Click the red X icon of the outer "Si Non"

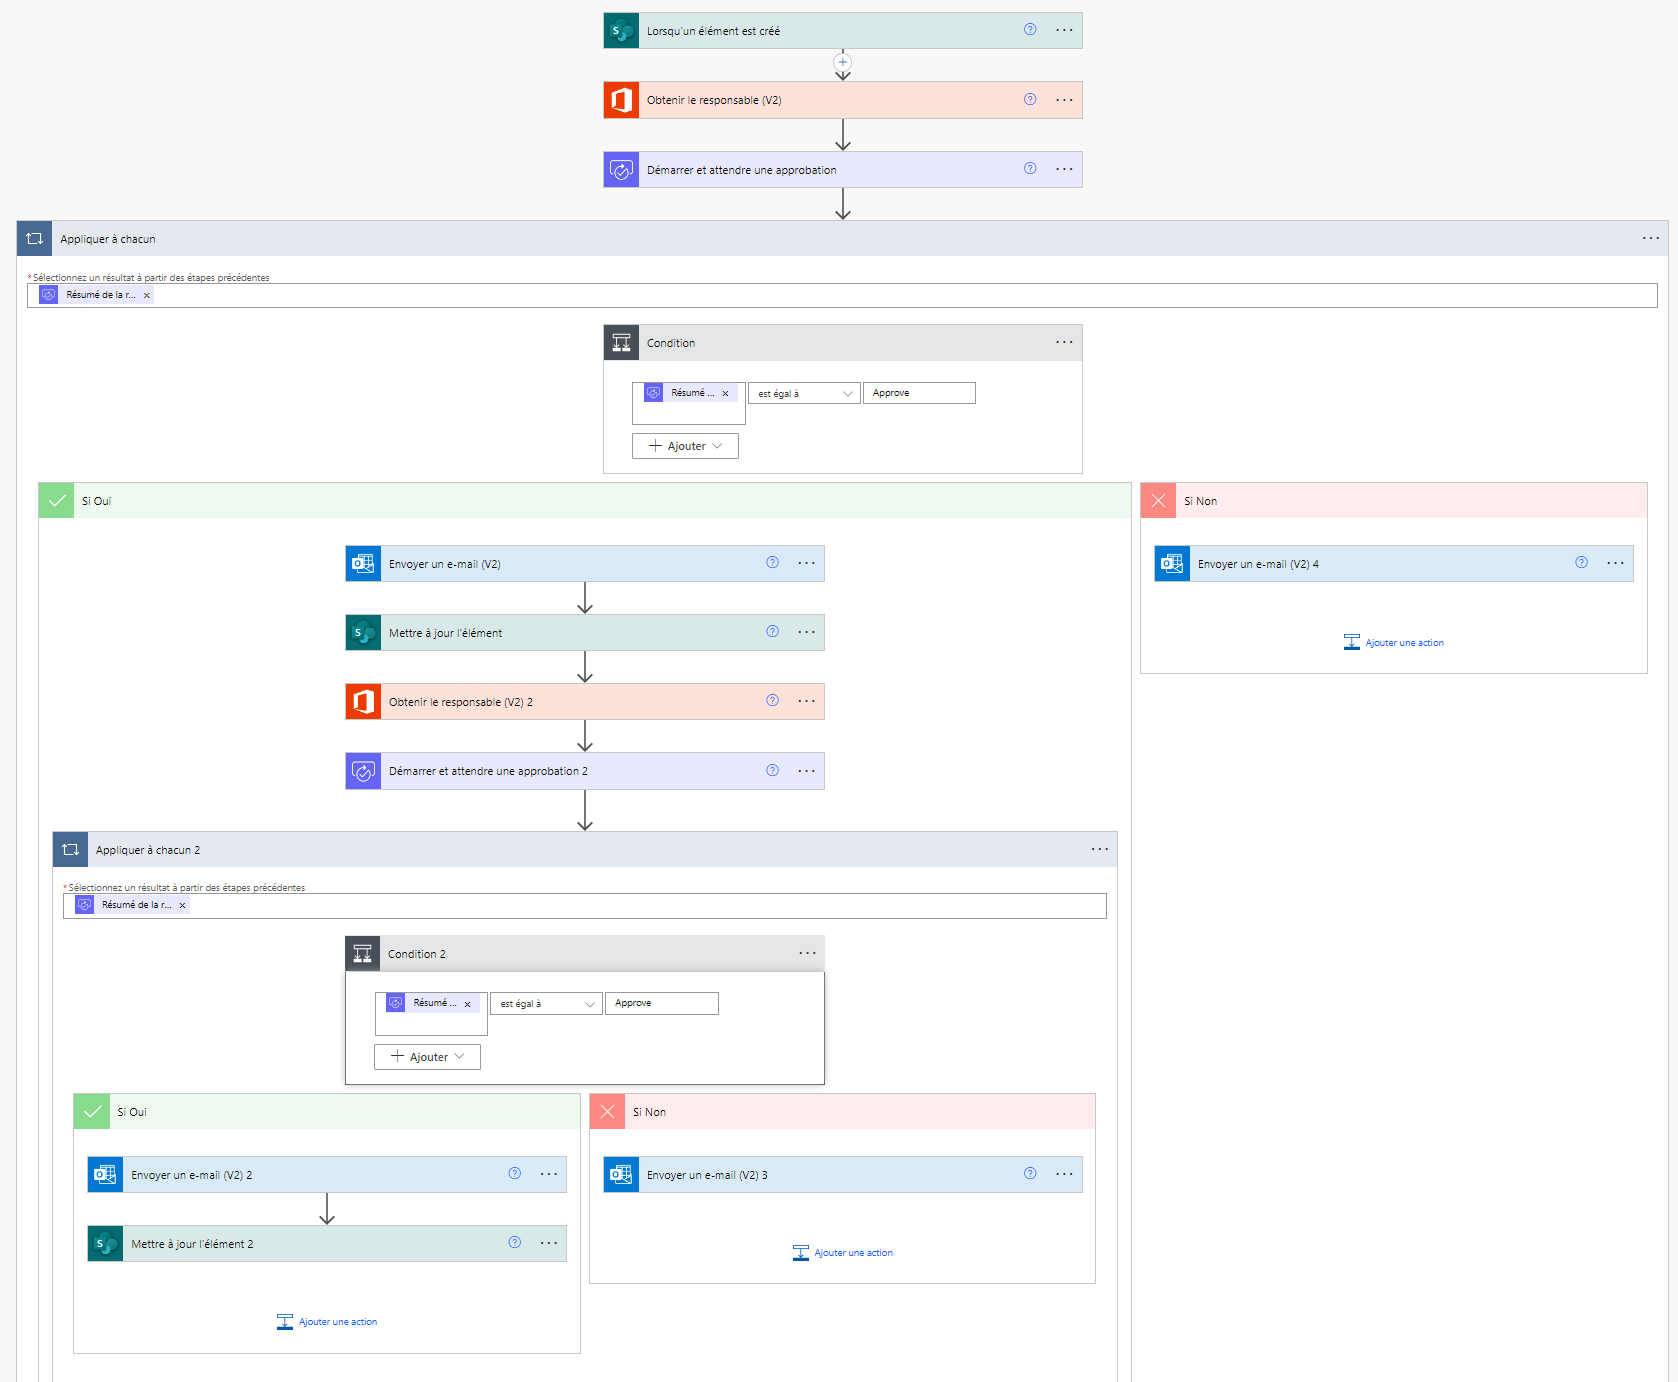point(1159,501)
